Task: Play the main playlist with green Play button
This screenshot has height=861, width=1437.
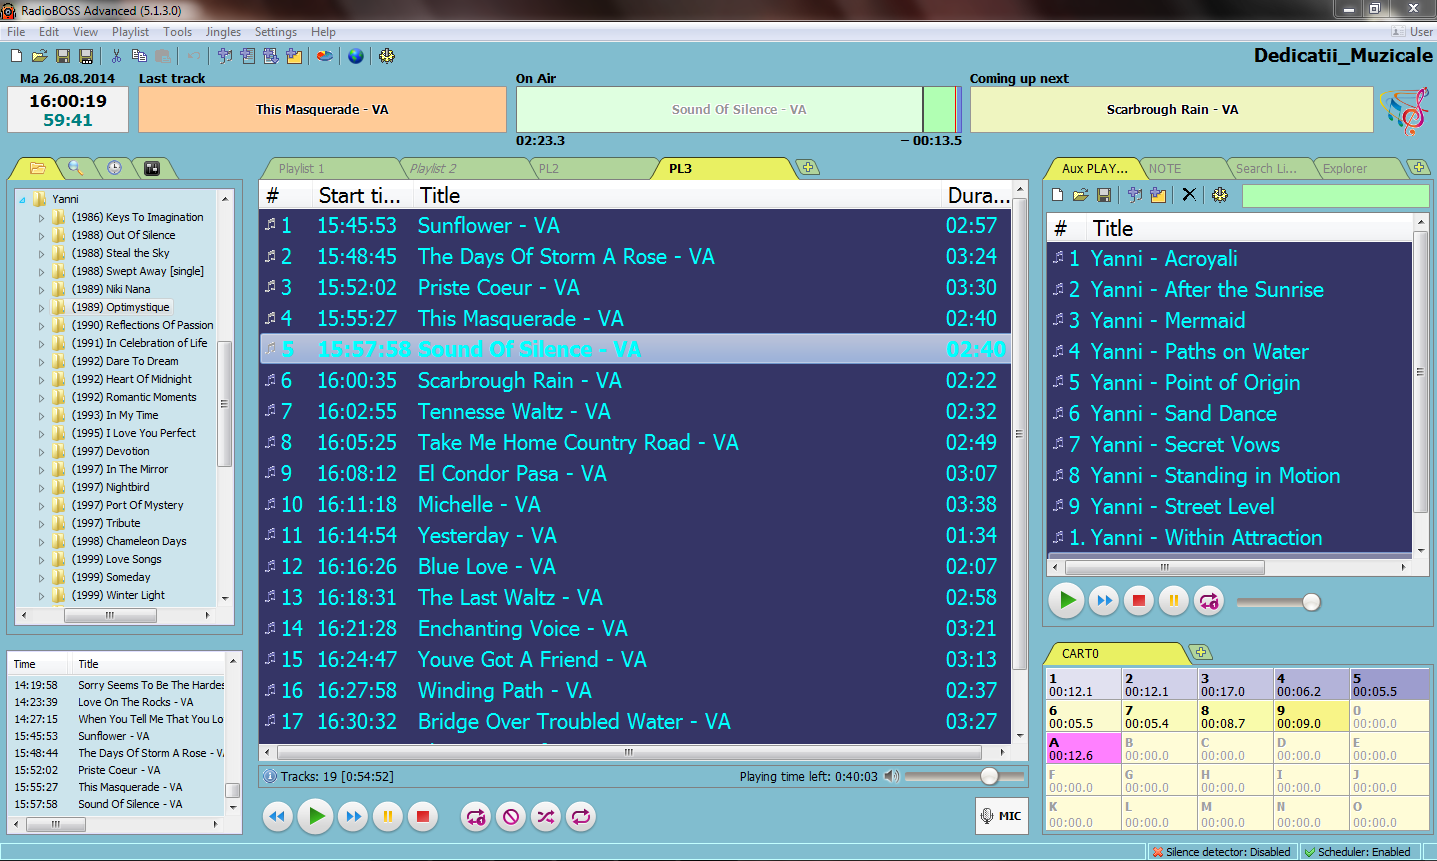Action: coord(316,816)
